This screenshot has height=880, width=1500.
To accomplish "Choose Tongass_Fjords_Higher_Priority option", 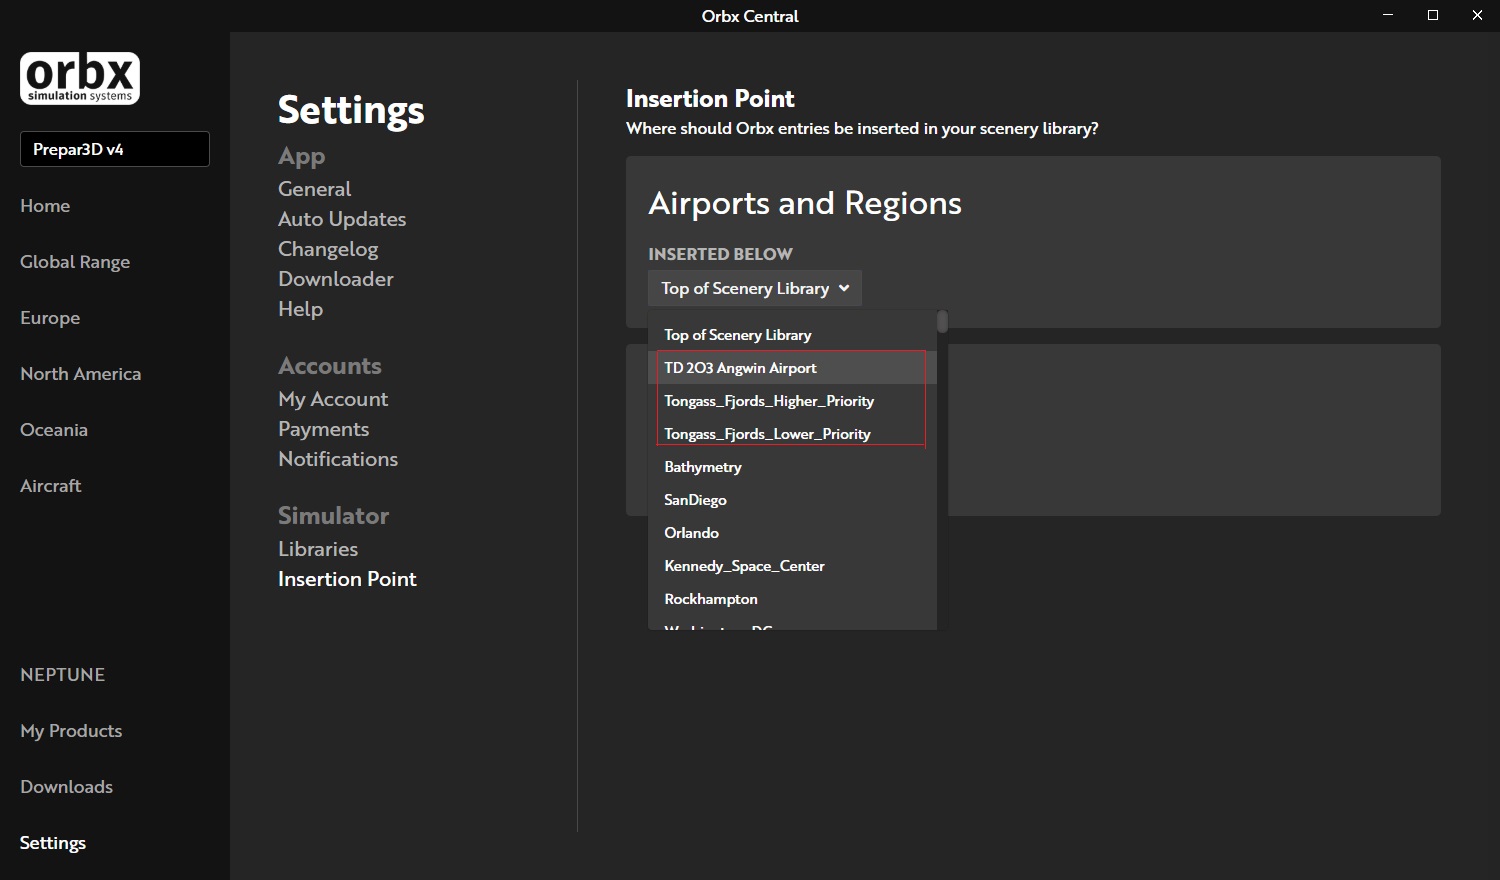I will coord(792,401).
